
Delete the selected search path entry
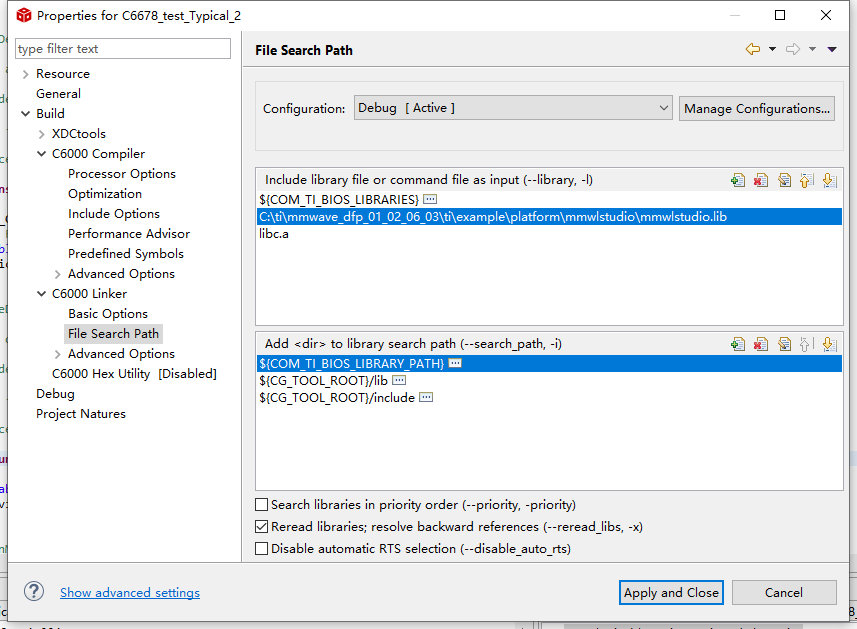pyautogui.click(x=761, y=344)
